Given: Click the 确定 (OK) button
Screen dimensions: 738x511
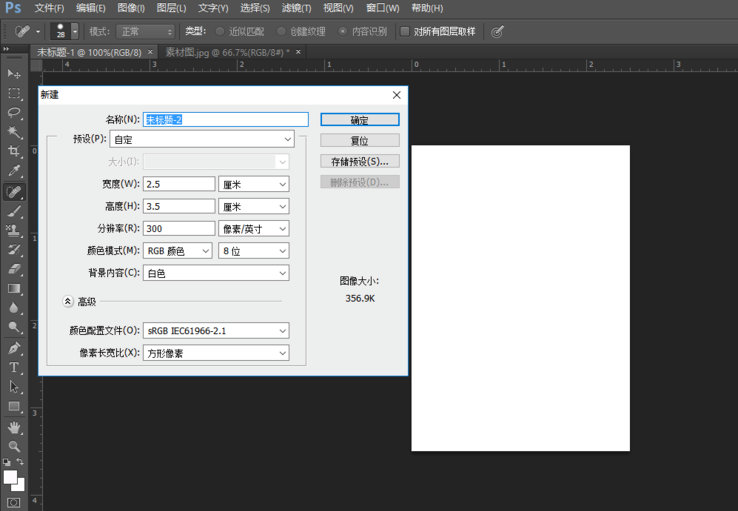Looking at the screenshot, I should coord(359,120).
